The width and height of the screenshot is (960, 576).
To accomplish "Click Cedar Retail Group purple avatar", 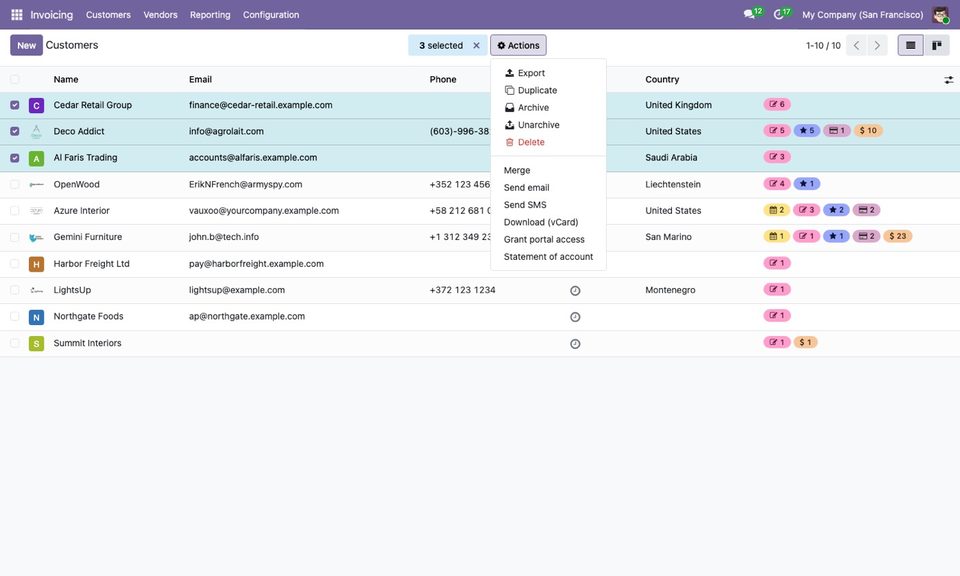I will (x=36, y=106).
